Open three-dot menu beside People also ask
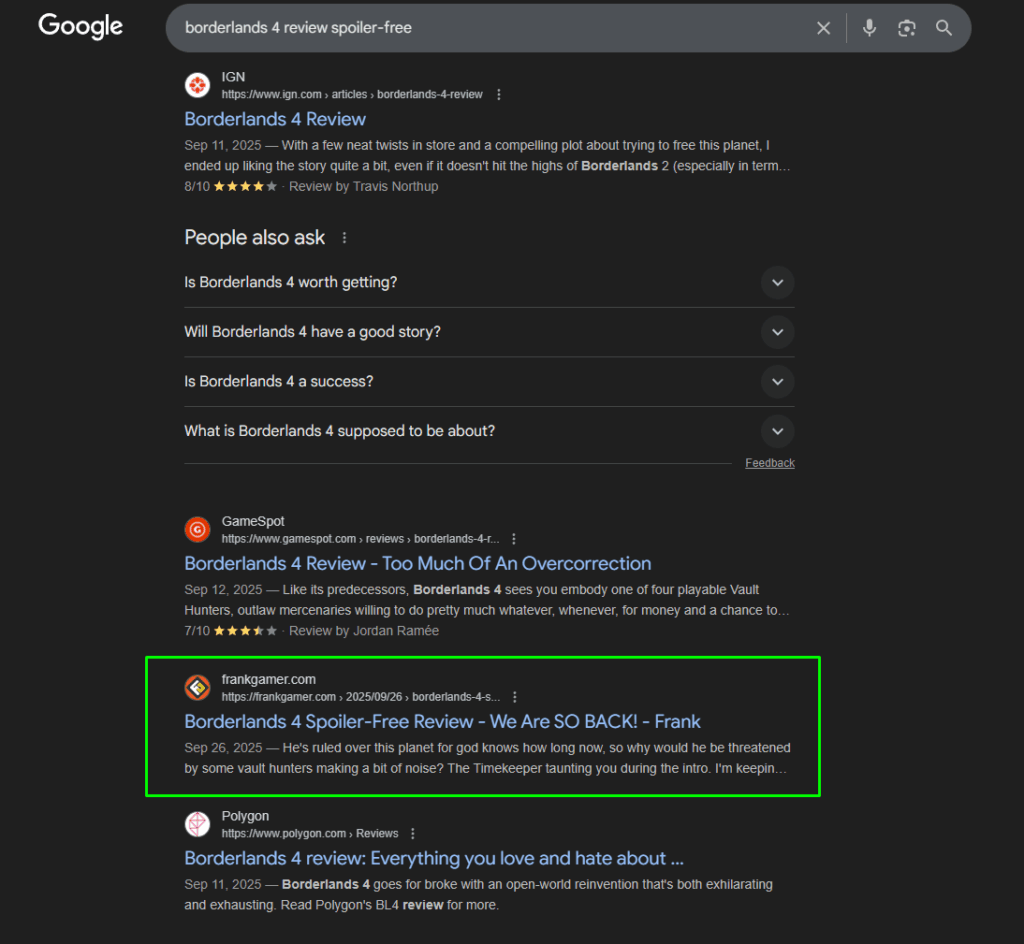Viewport: 1024px width, 944px height. 345,238
